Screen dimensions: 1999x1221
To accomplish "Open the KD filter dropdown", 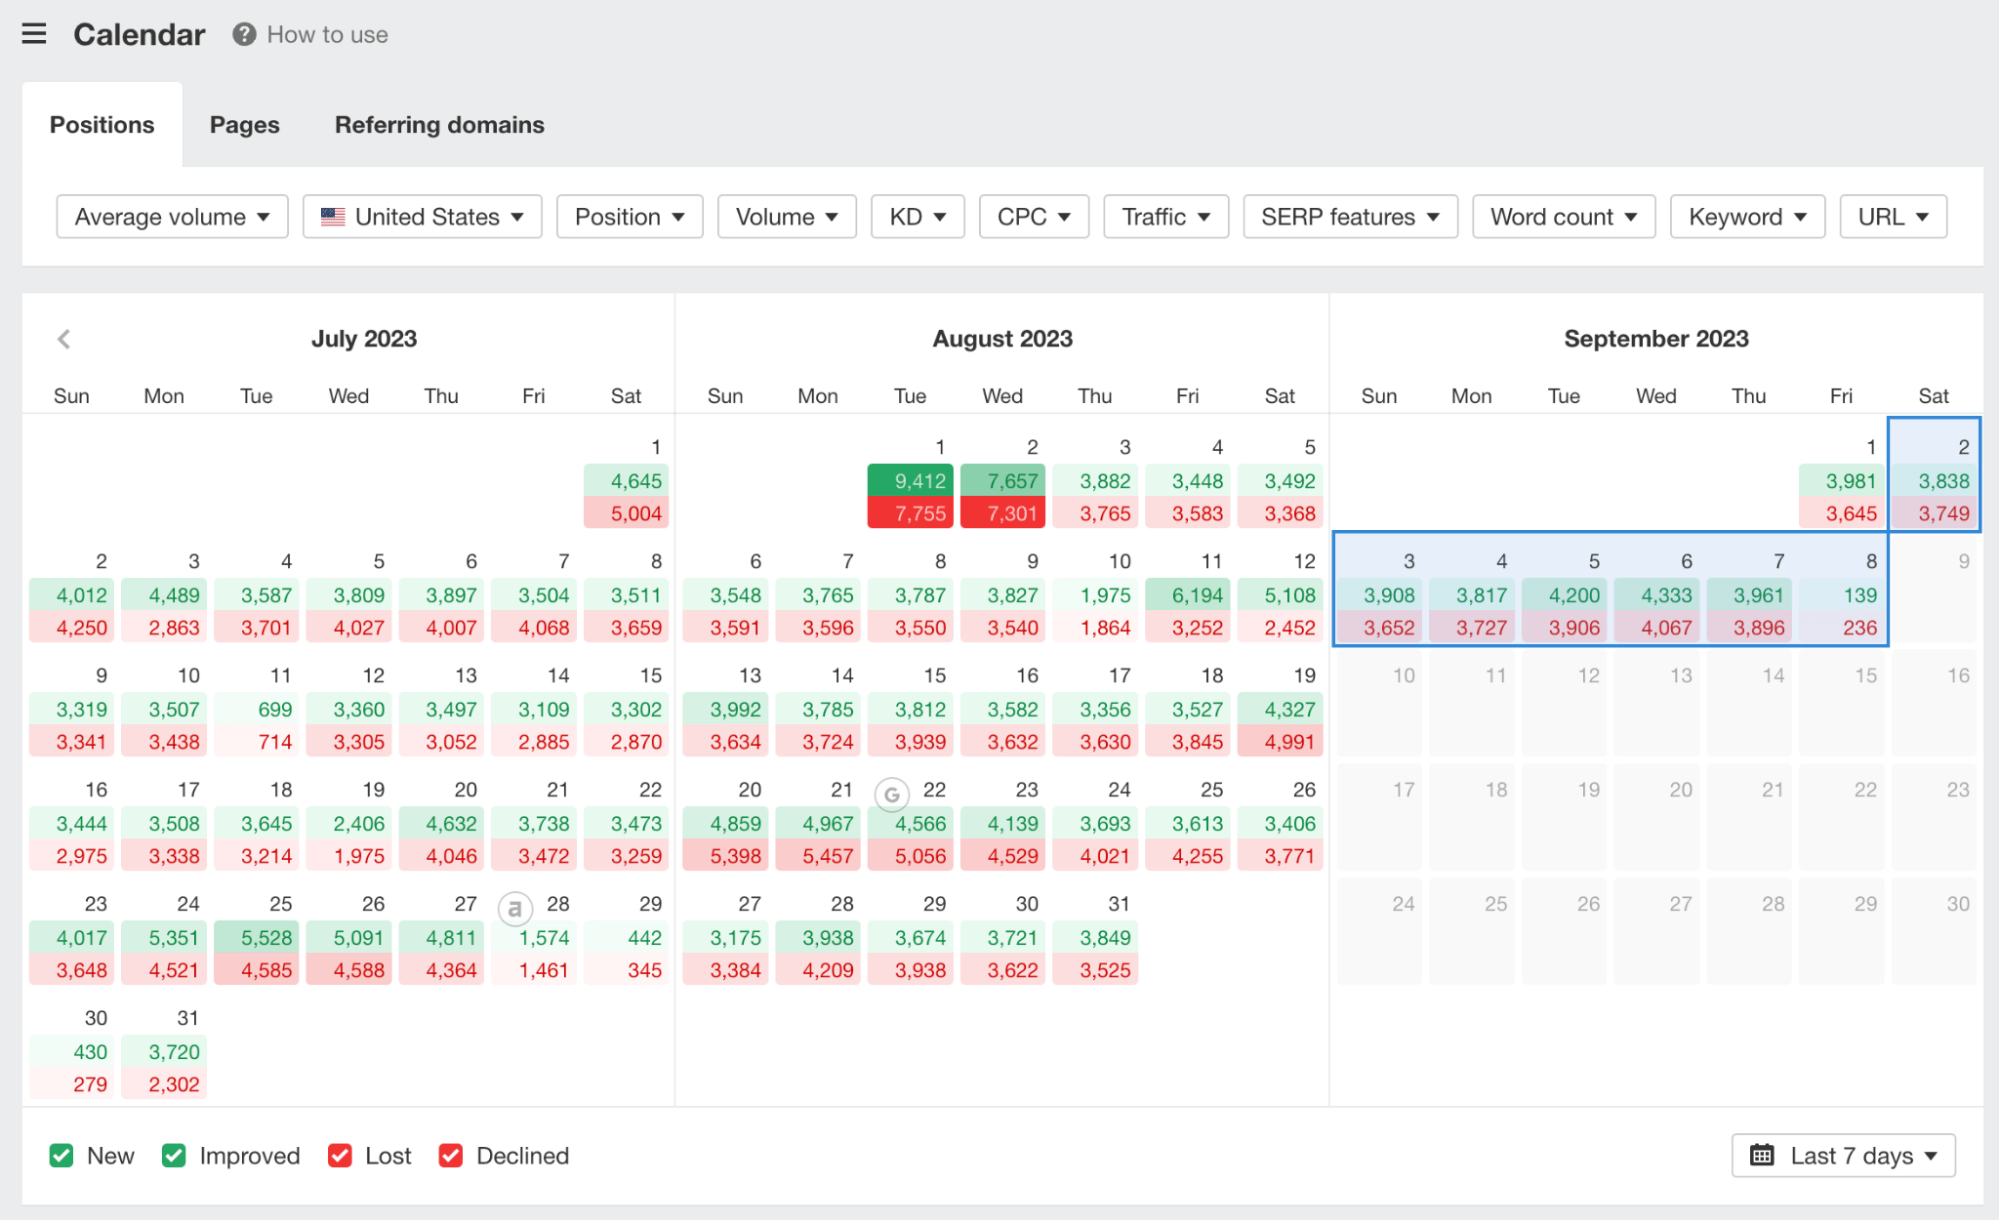I will [916, 216].
